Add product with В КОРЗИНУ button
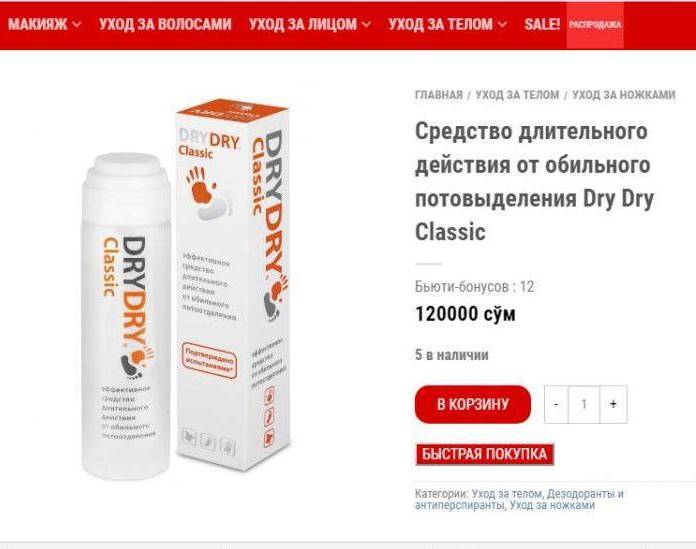Viewport: 696px width, 549px height. point(473,404)
